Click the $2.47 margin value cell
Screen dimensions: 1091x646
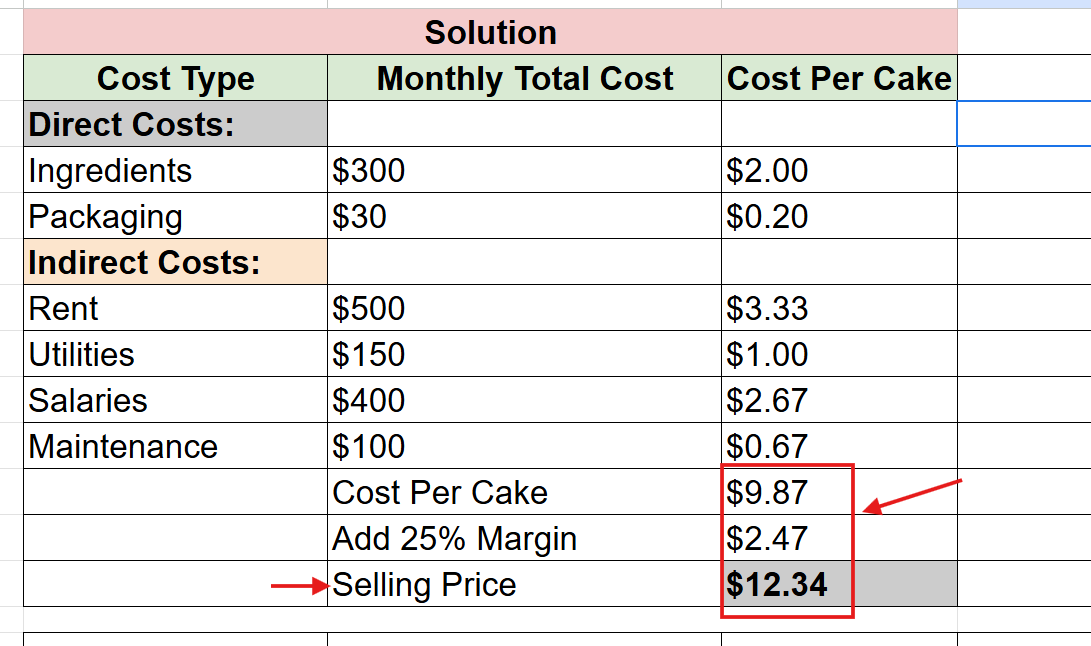[839, 537]
